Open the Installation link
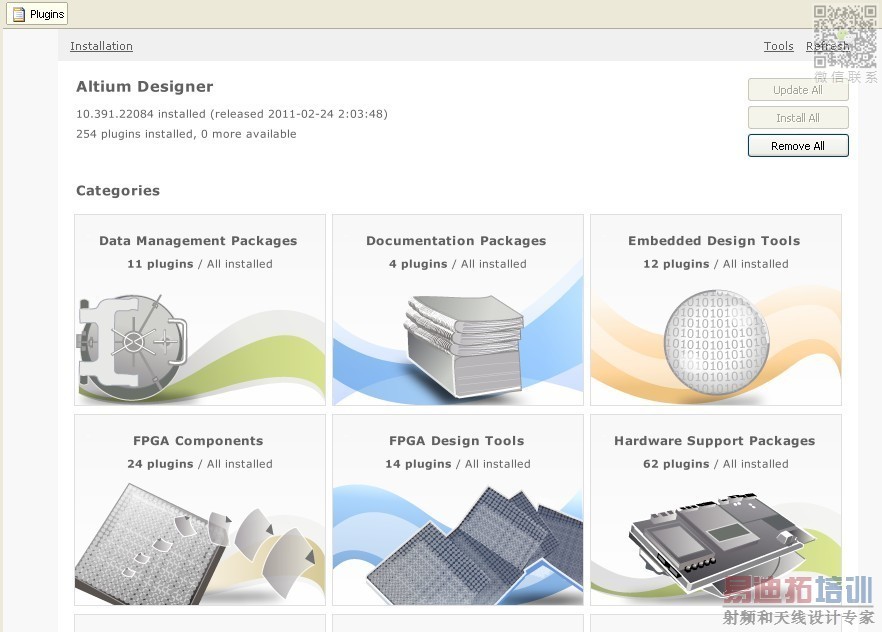882x632 pixels. pos(101,46)
